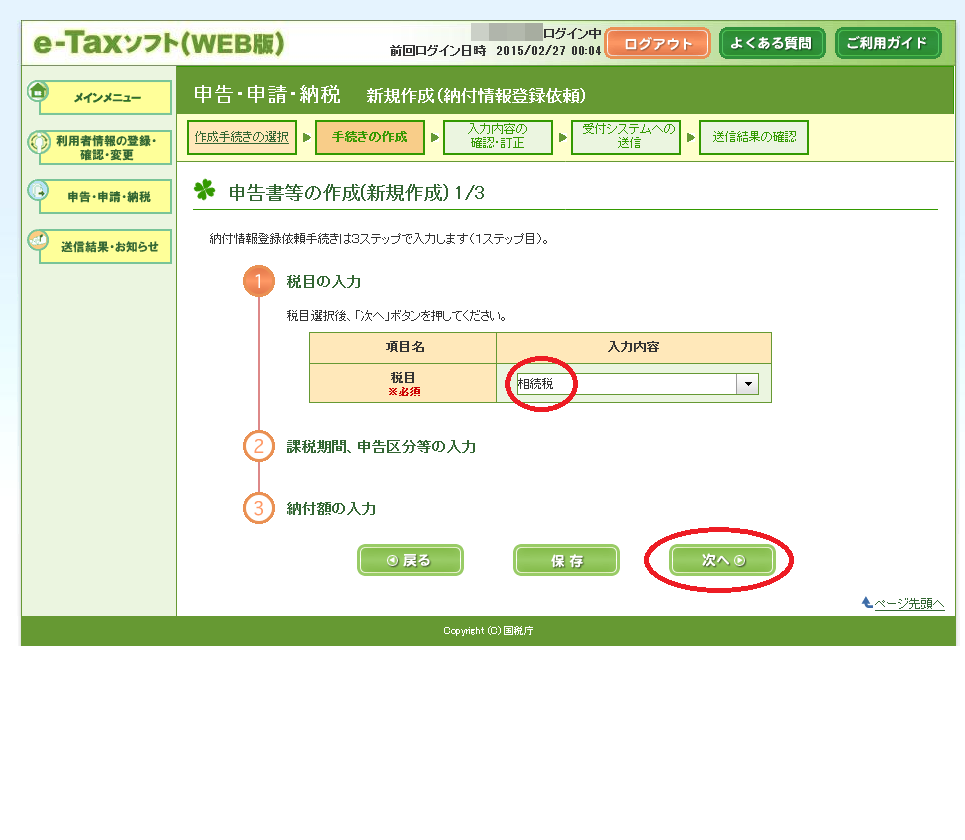Image resolution: width=965 pixels, height=840 pixels.
Task: Jump to top via ページ先頭へ link
Action: coord(908,603)
